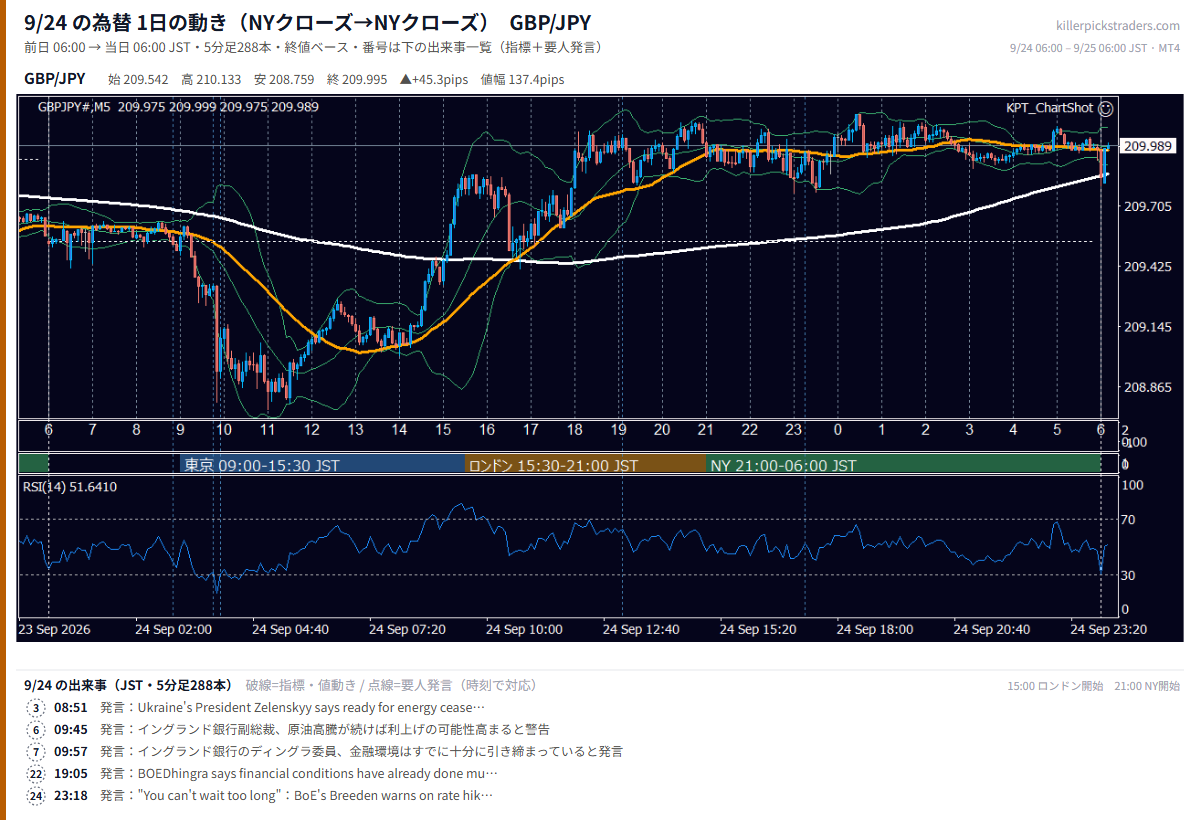
Task: Click the ▲+45.3pips change value
Action: point(436,80)
